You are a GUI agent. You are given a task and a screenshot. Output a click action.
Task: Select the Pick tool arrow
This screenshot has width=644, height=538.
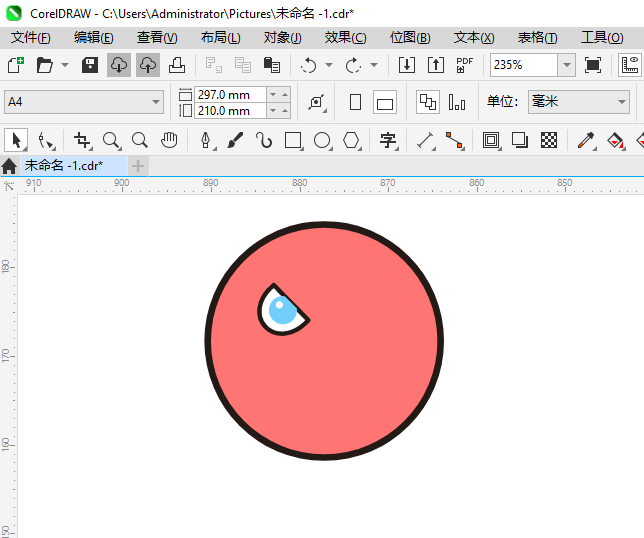coord(16,140)
